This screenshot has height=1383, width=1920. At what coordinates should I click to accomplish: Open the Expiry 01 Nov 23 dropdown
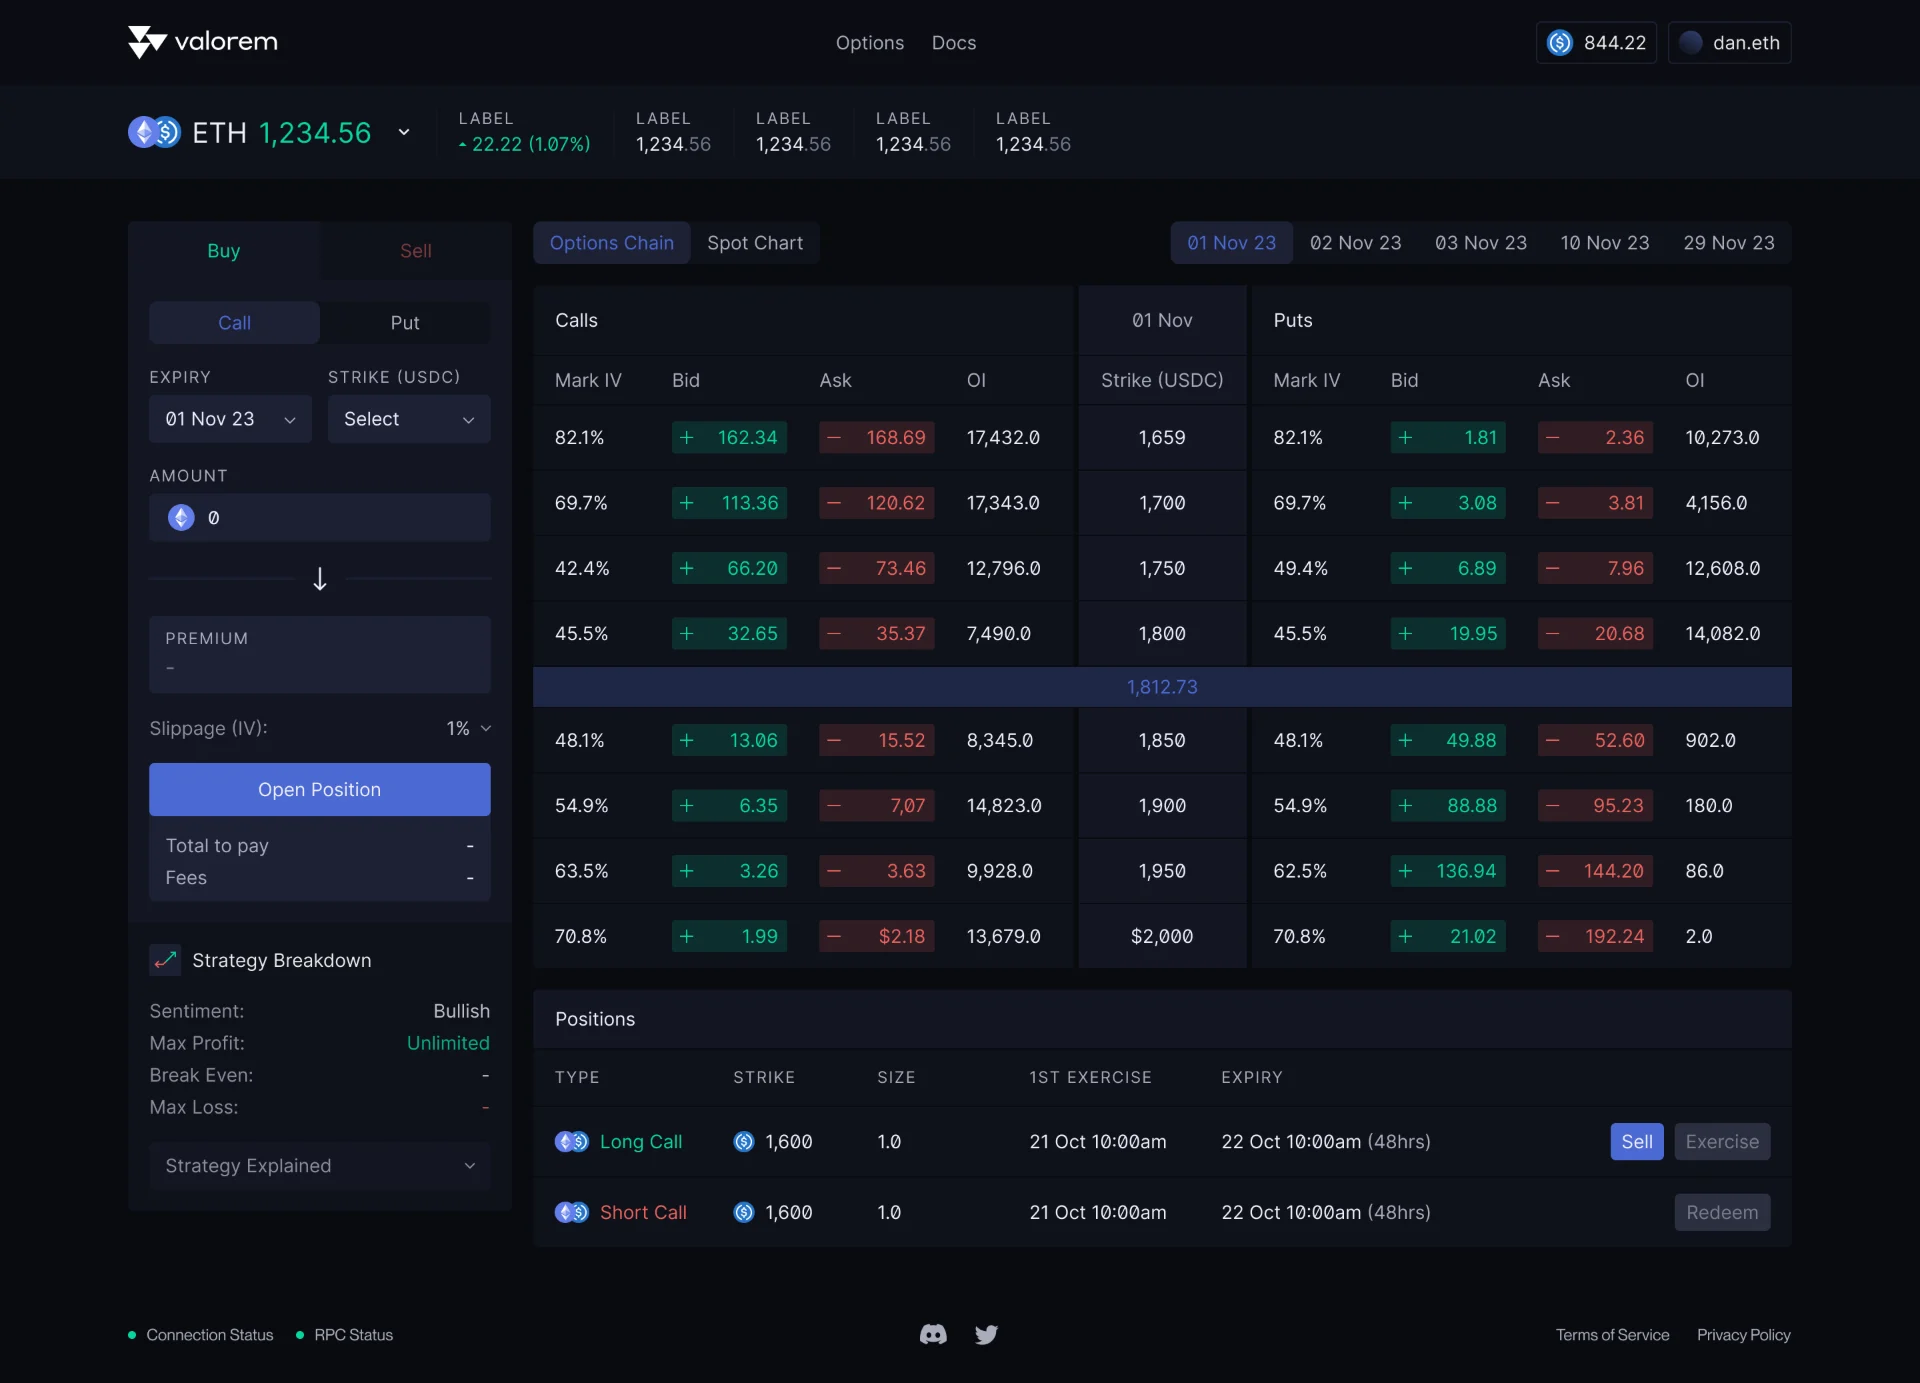(x=231, y=419)
